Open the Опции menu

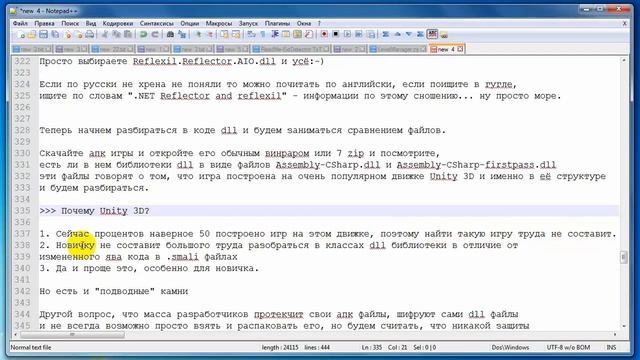189,24
